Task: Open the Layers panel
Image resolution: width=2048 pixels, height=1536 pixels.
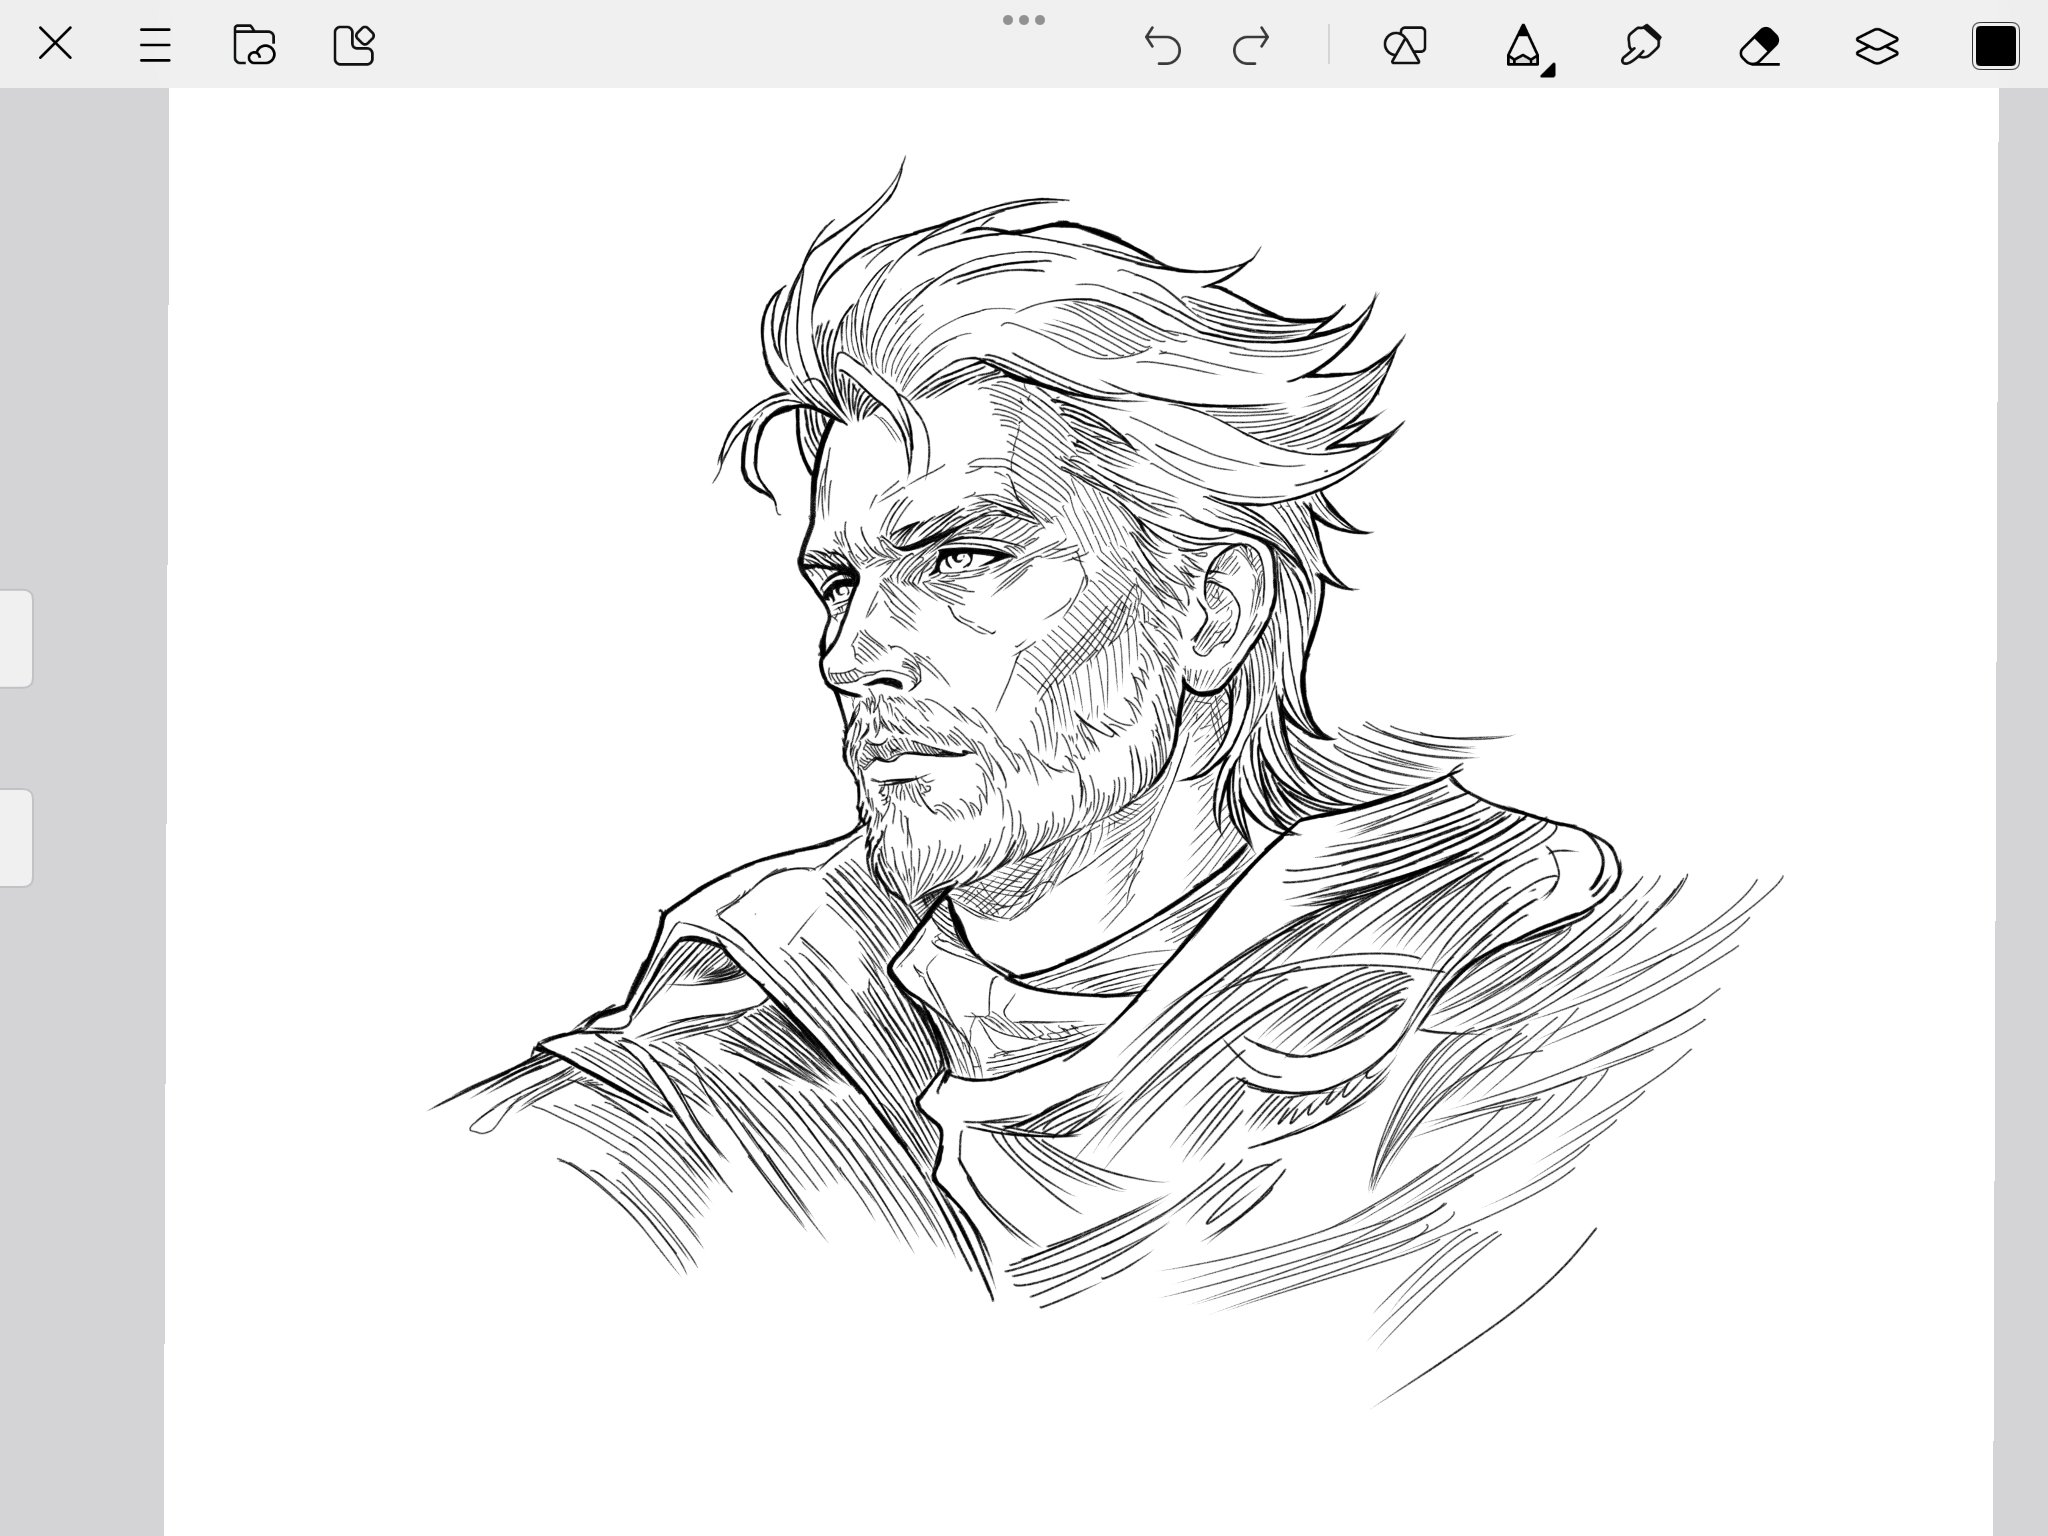Action: click(x=1877, y=46)
